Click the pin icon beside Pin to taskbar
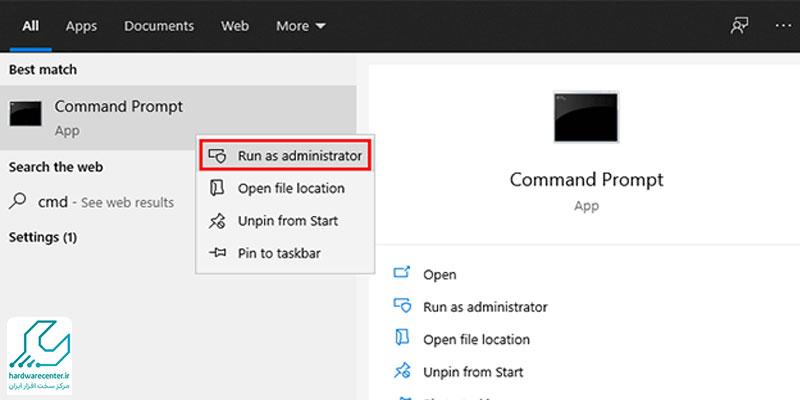This screenshot has height=400, width=800. pos(217,253)
